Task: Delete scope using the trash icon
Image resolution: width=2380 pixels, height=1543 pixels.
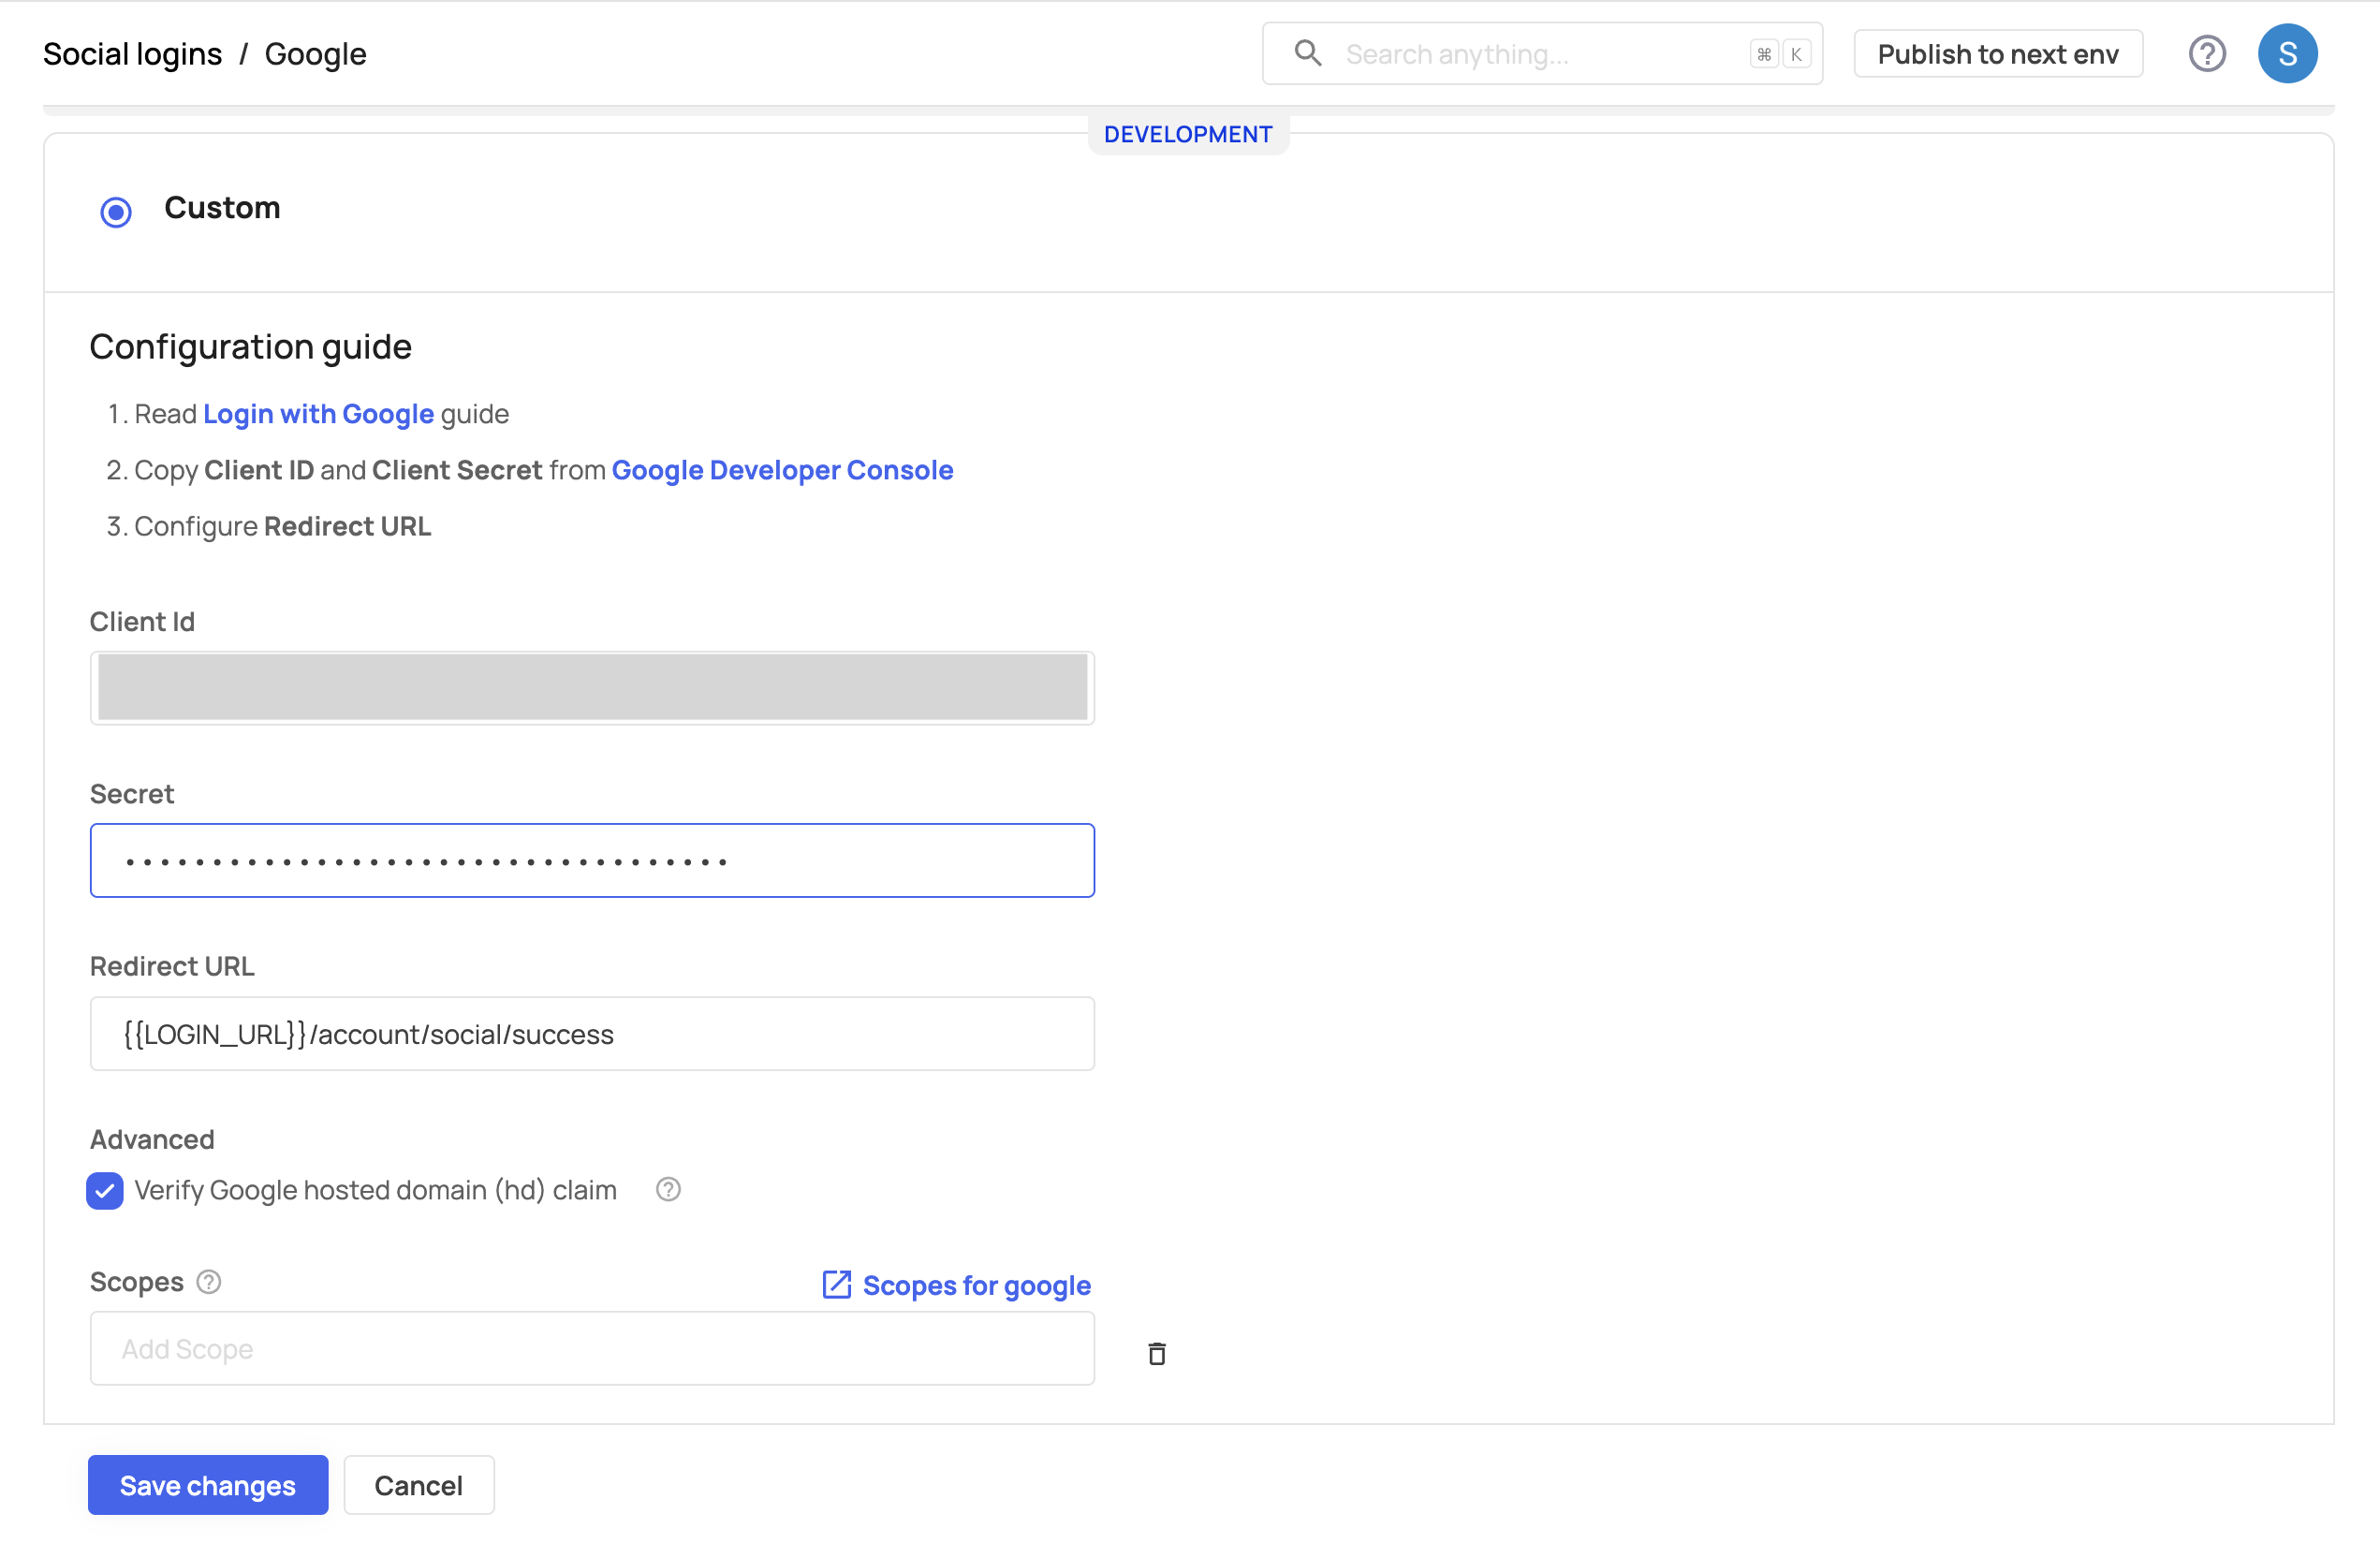Action: point(1156,1353)
